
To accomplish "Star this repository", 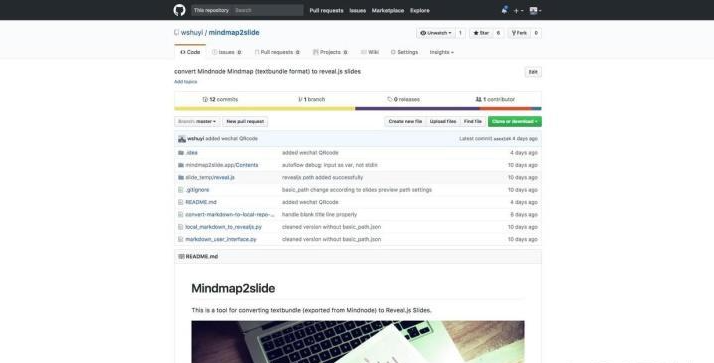I will pyautogui.click(x=481, y=33).
